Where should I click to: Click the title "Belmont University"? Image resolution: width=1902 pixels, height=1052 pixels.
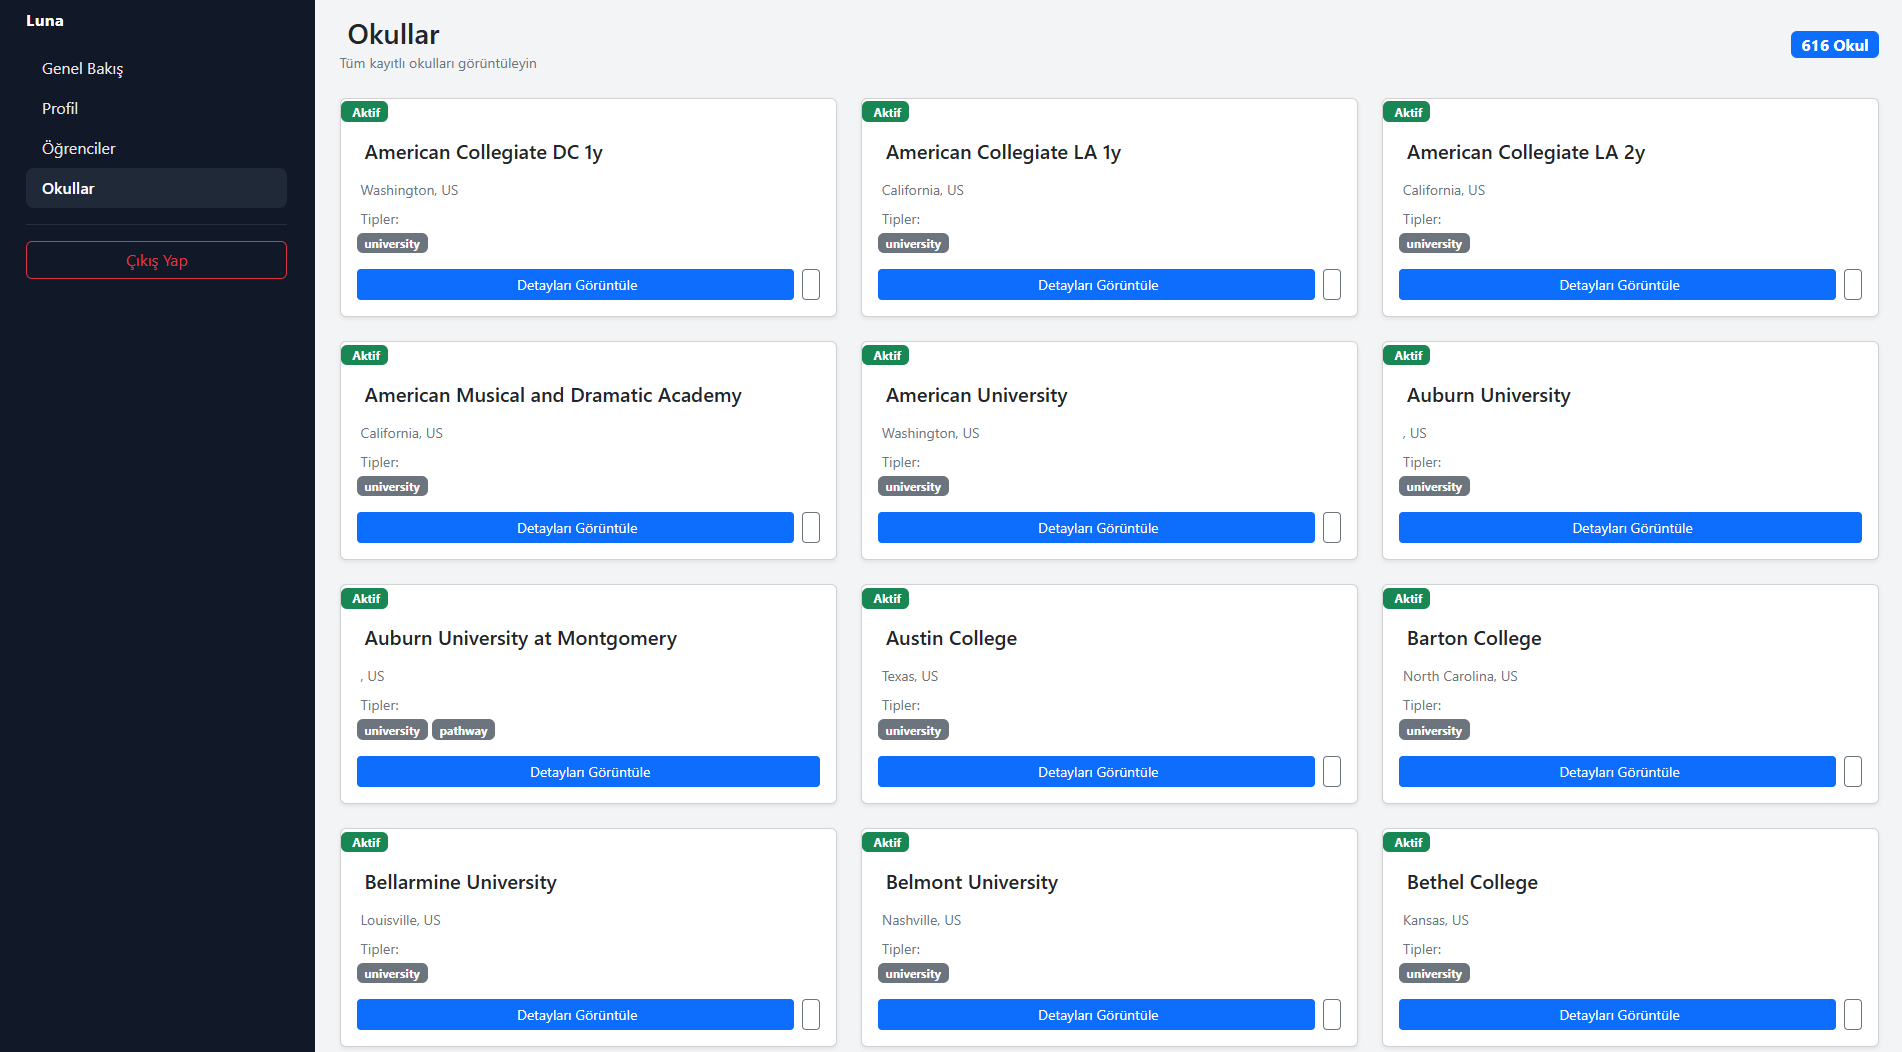(x=971, y=882)
